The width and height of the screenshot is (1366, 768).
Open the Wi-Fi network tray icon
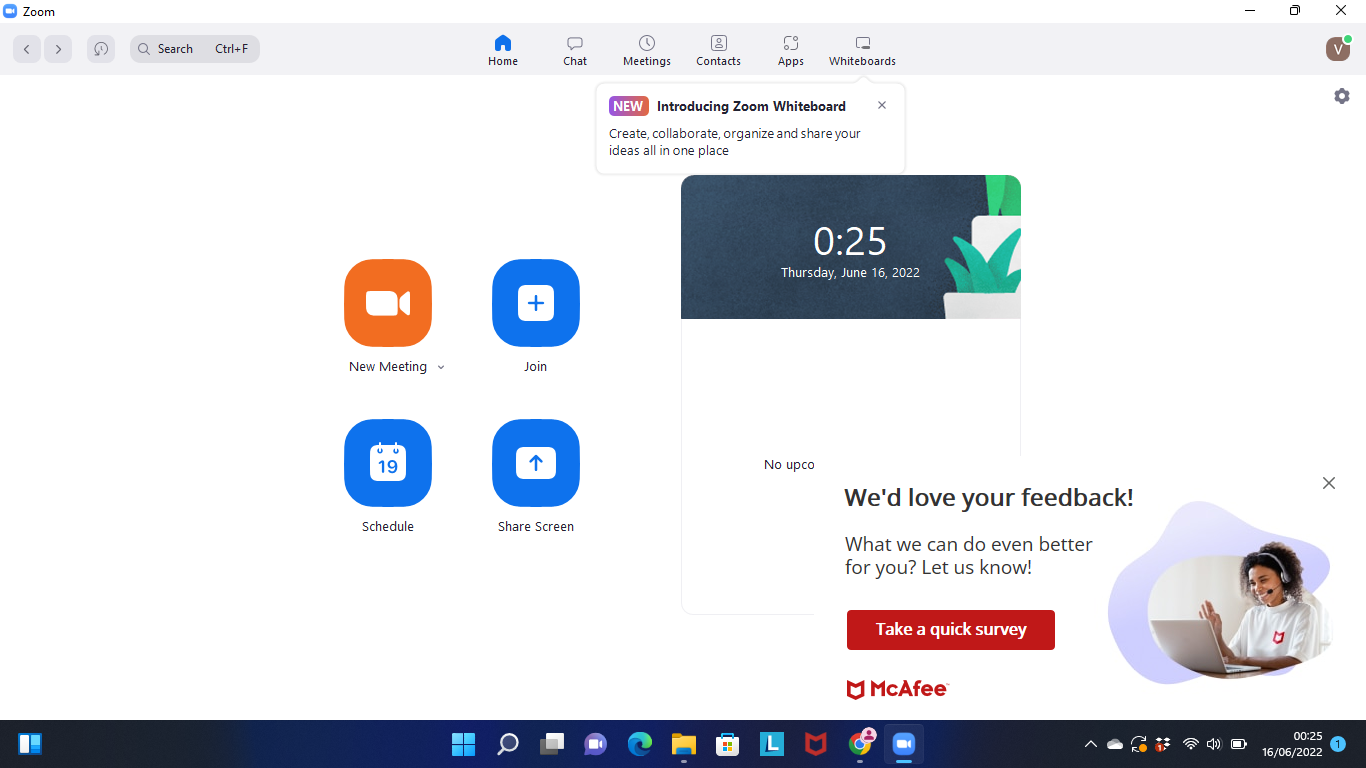[1191, 744]
